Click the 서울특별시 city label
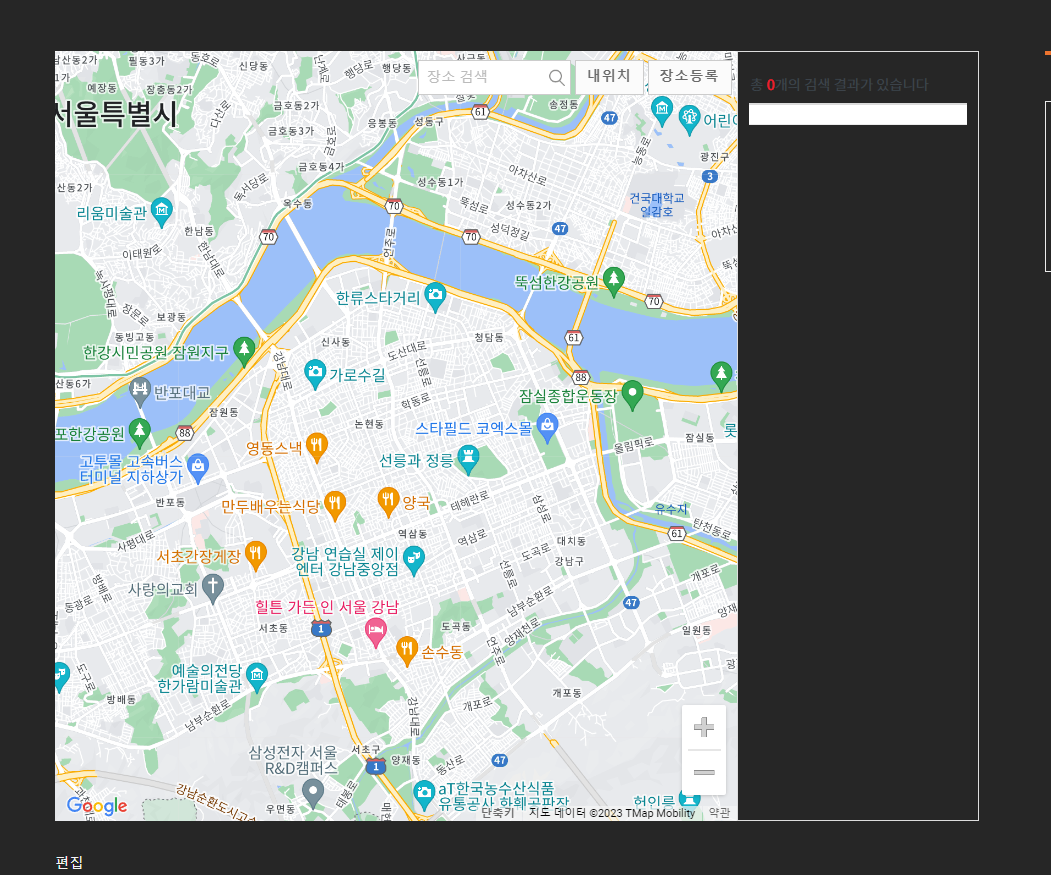 (x=117, y=114)
